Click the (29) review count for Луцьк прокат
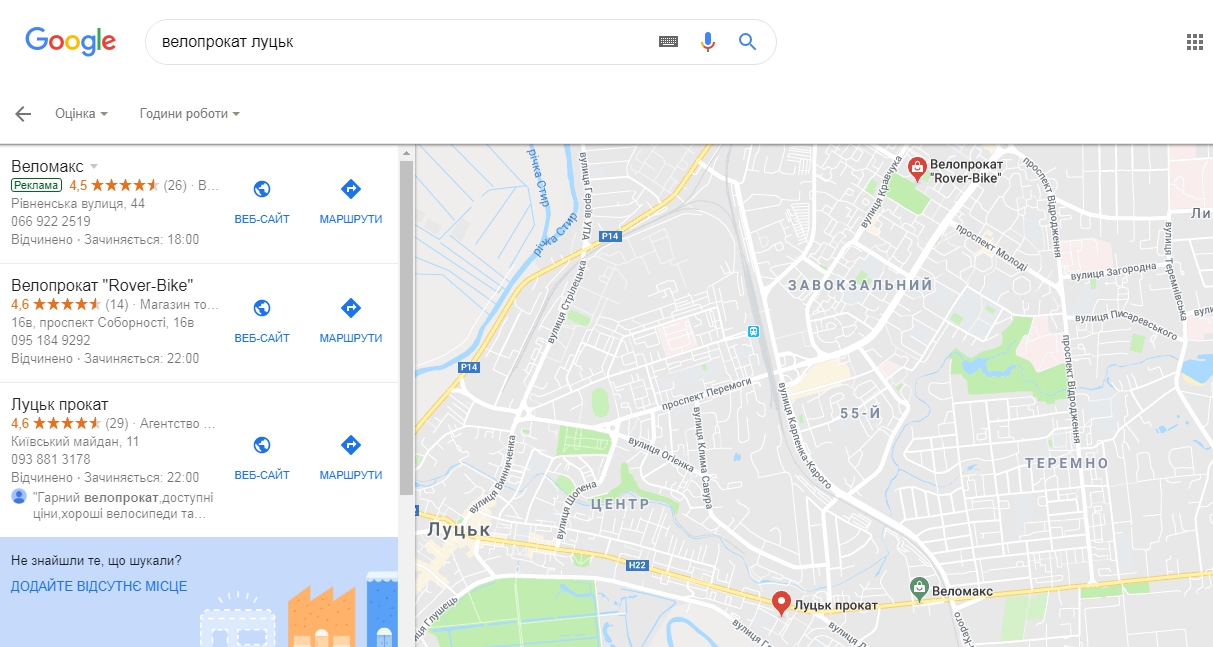This screenshot has width=1213, height=647. tap(117, 423)
